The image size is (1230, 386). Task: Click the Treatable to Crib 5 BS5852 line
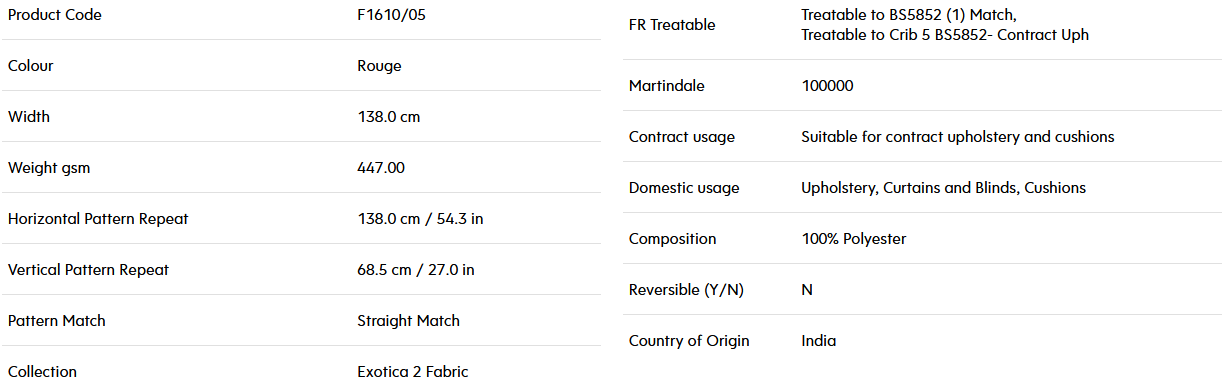point(945,35)
